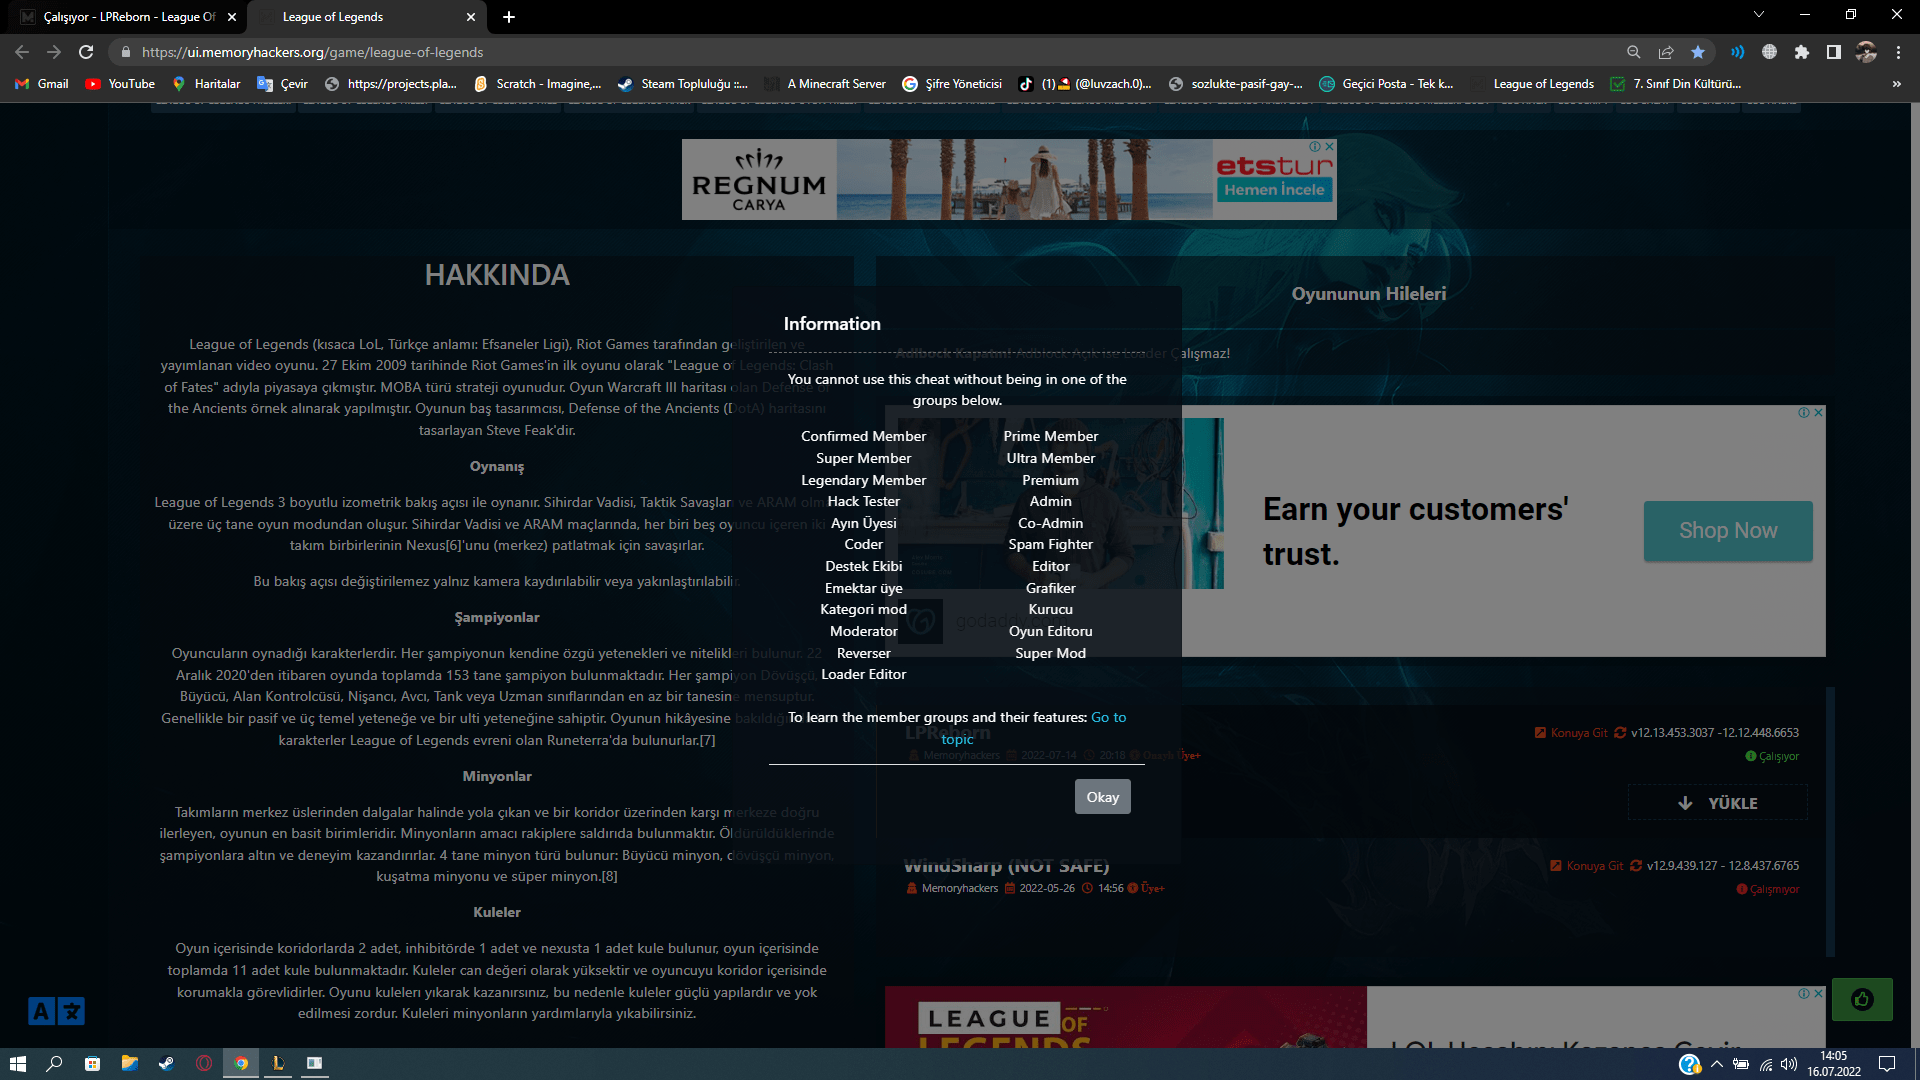The height and width of the screenshot is (1080, 1920).
Task: Open the Çevir bookmark
Action: pos(282,84)
